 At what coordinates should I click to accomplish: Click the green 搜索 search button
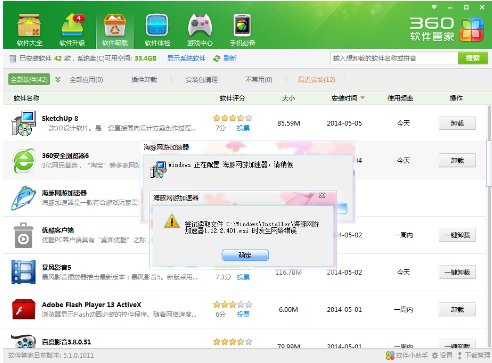[x=473, y=58]
